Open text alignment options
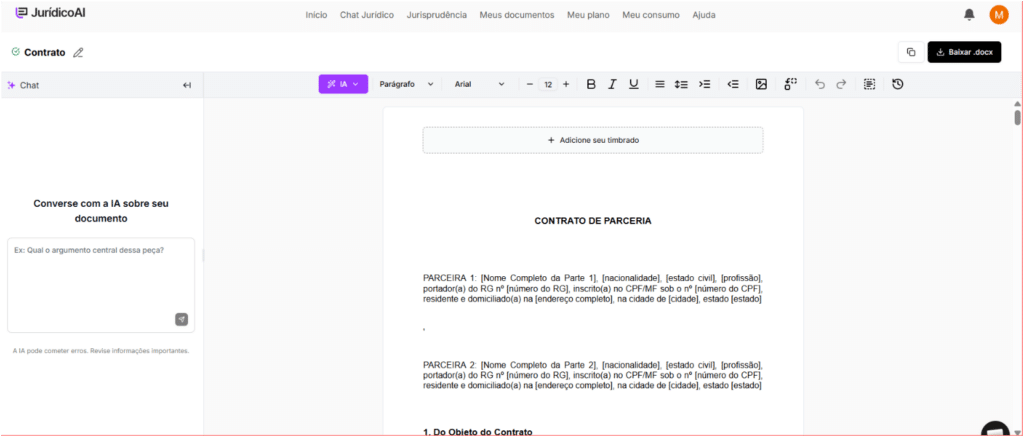The height and width of the screenshot is (437, 1024). pyautogui.click(x=660, y=84)
